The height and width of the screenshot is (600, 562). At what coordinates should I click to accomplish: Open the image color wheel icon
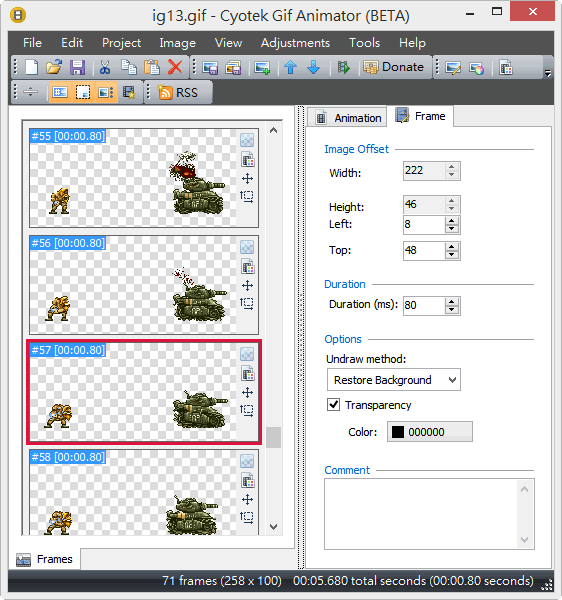tap(476, 68)
